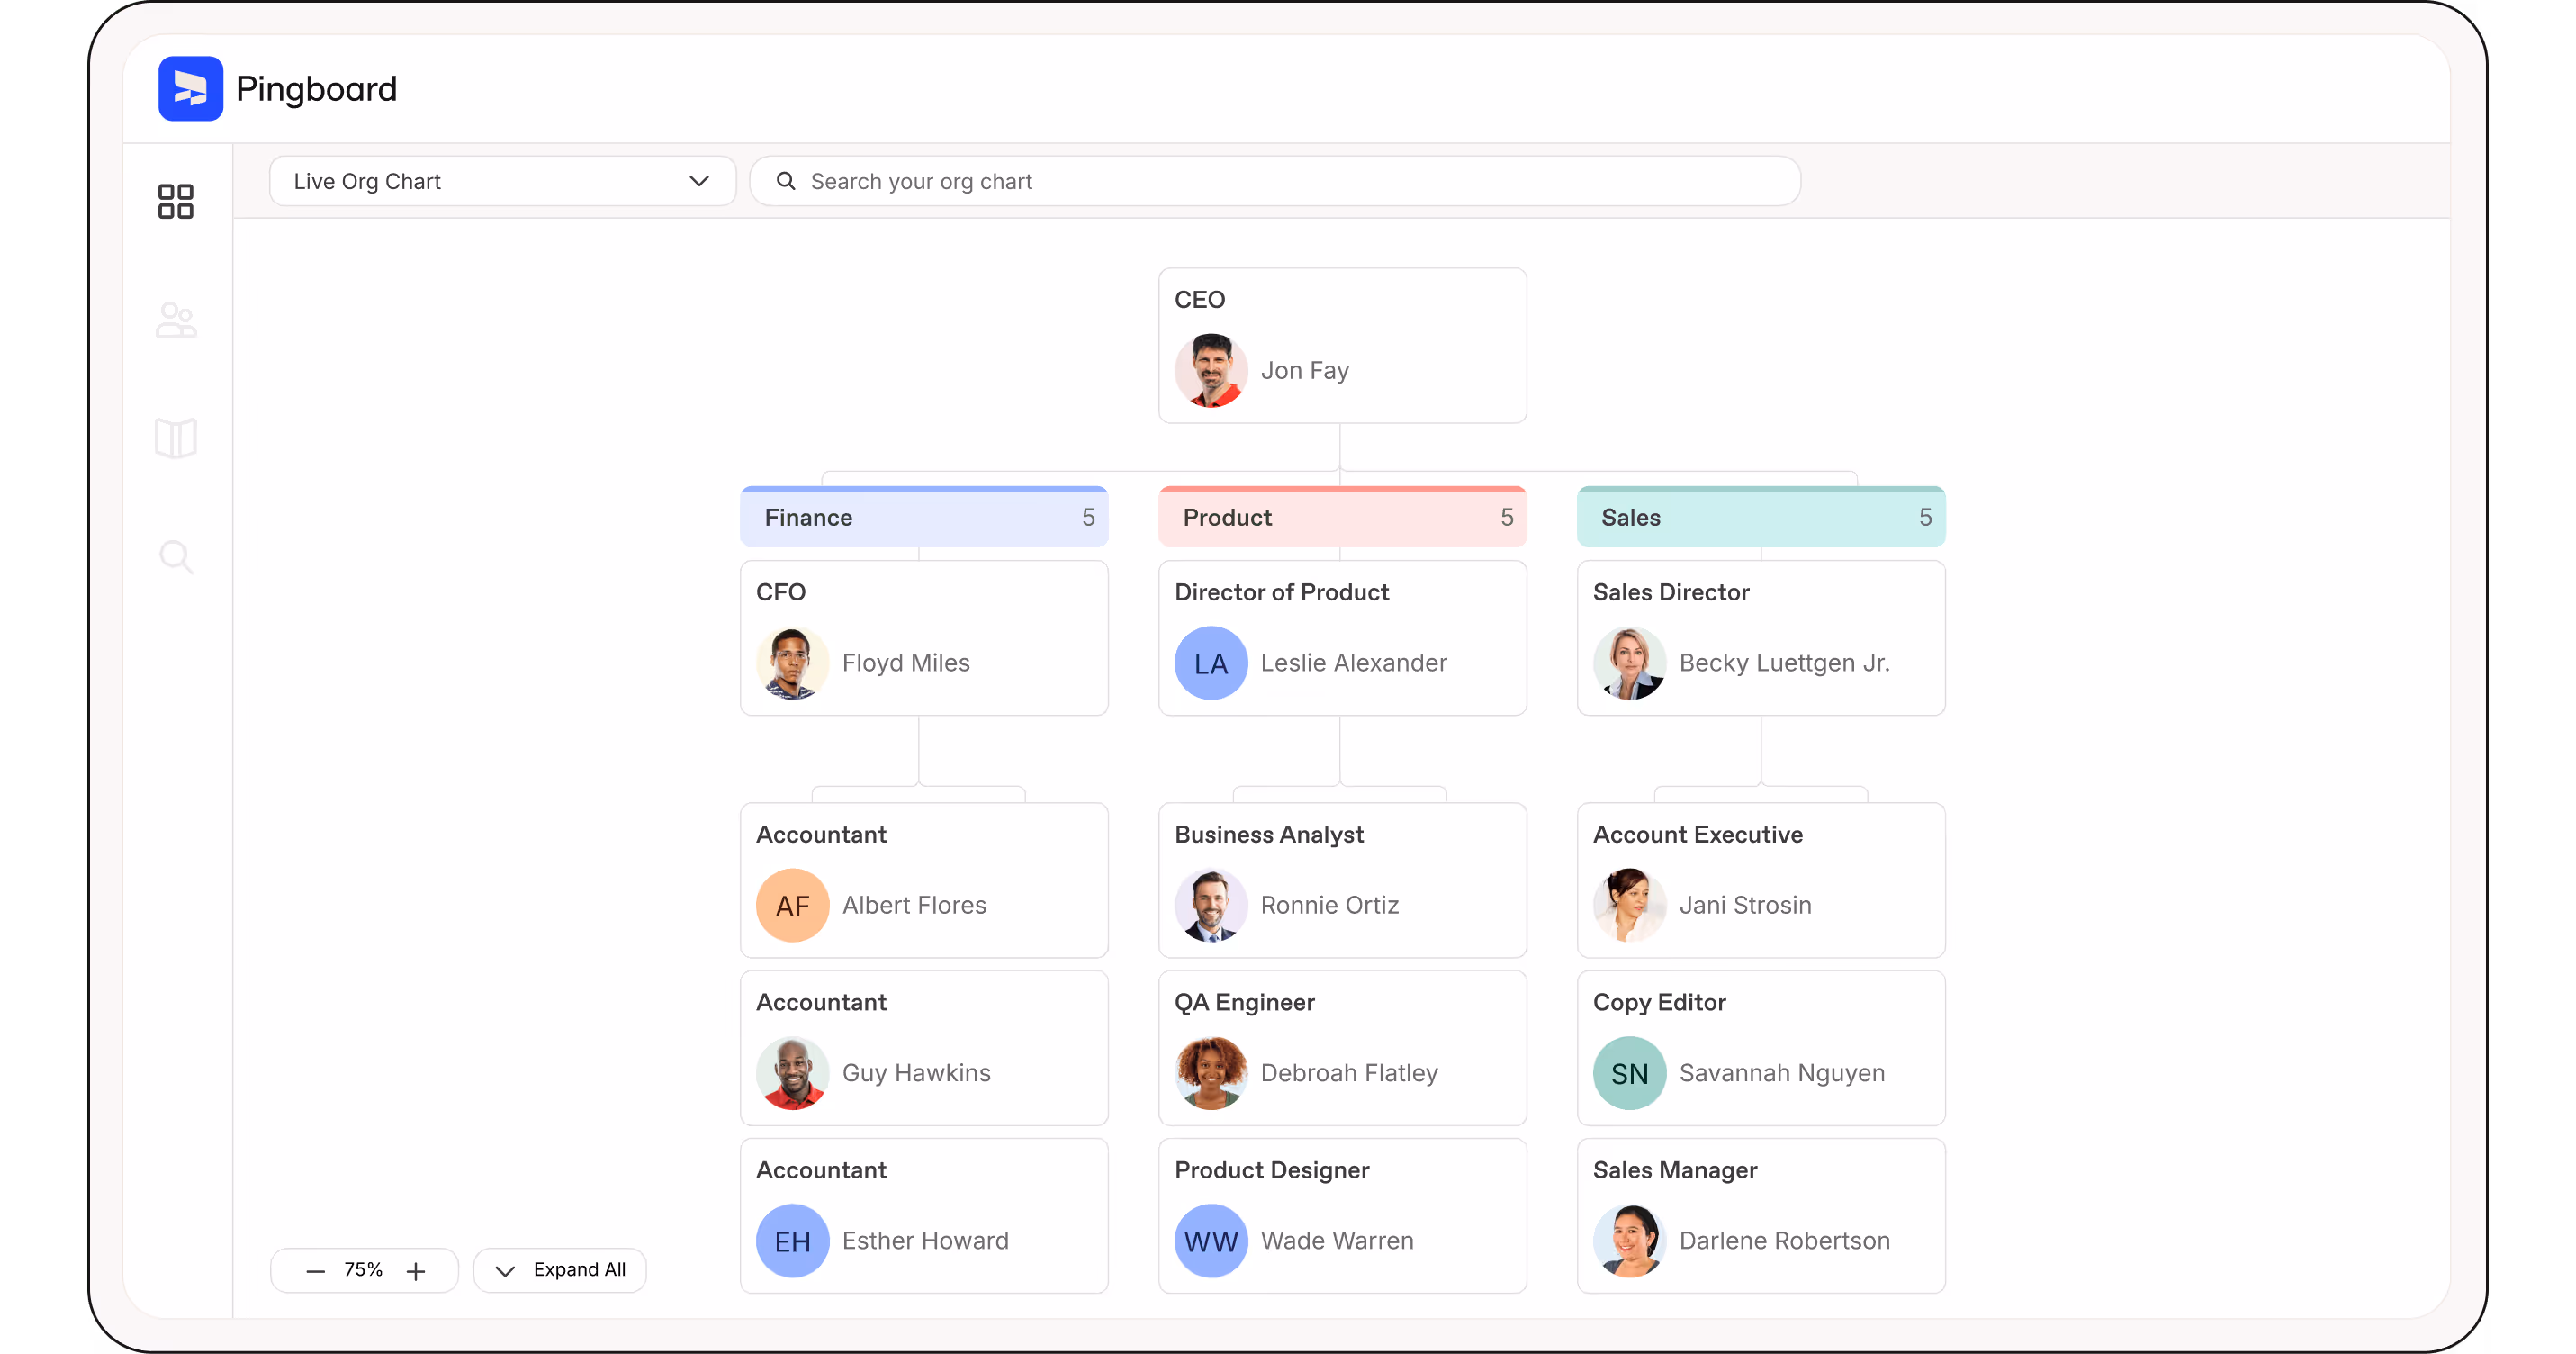The width and height of the screenshot is (2576, 1354).
Task: Click the 75% zoom level indicator
Action: (363, 1270)
